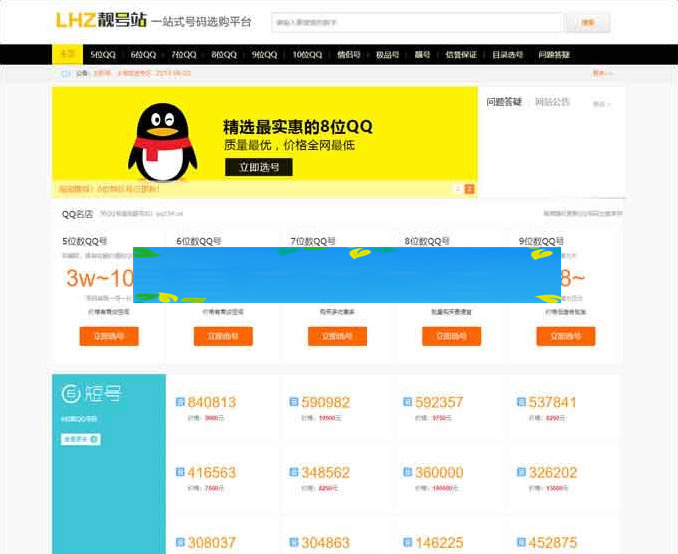
Task: Click the black 立即选号 banner button
Action: click(258, 167)
